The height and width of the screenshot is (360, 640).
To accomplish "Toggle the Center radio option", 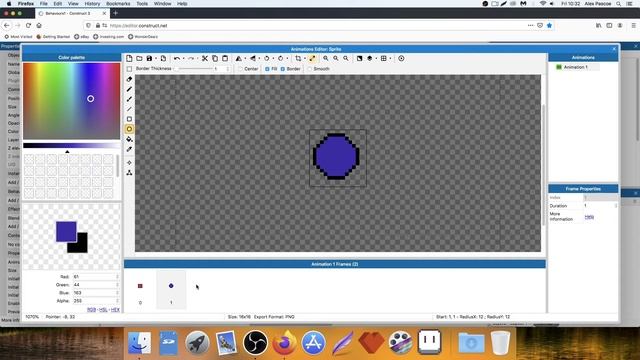I will click(240, 69).
